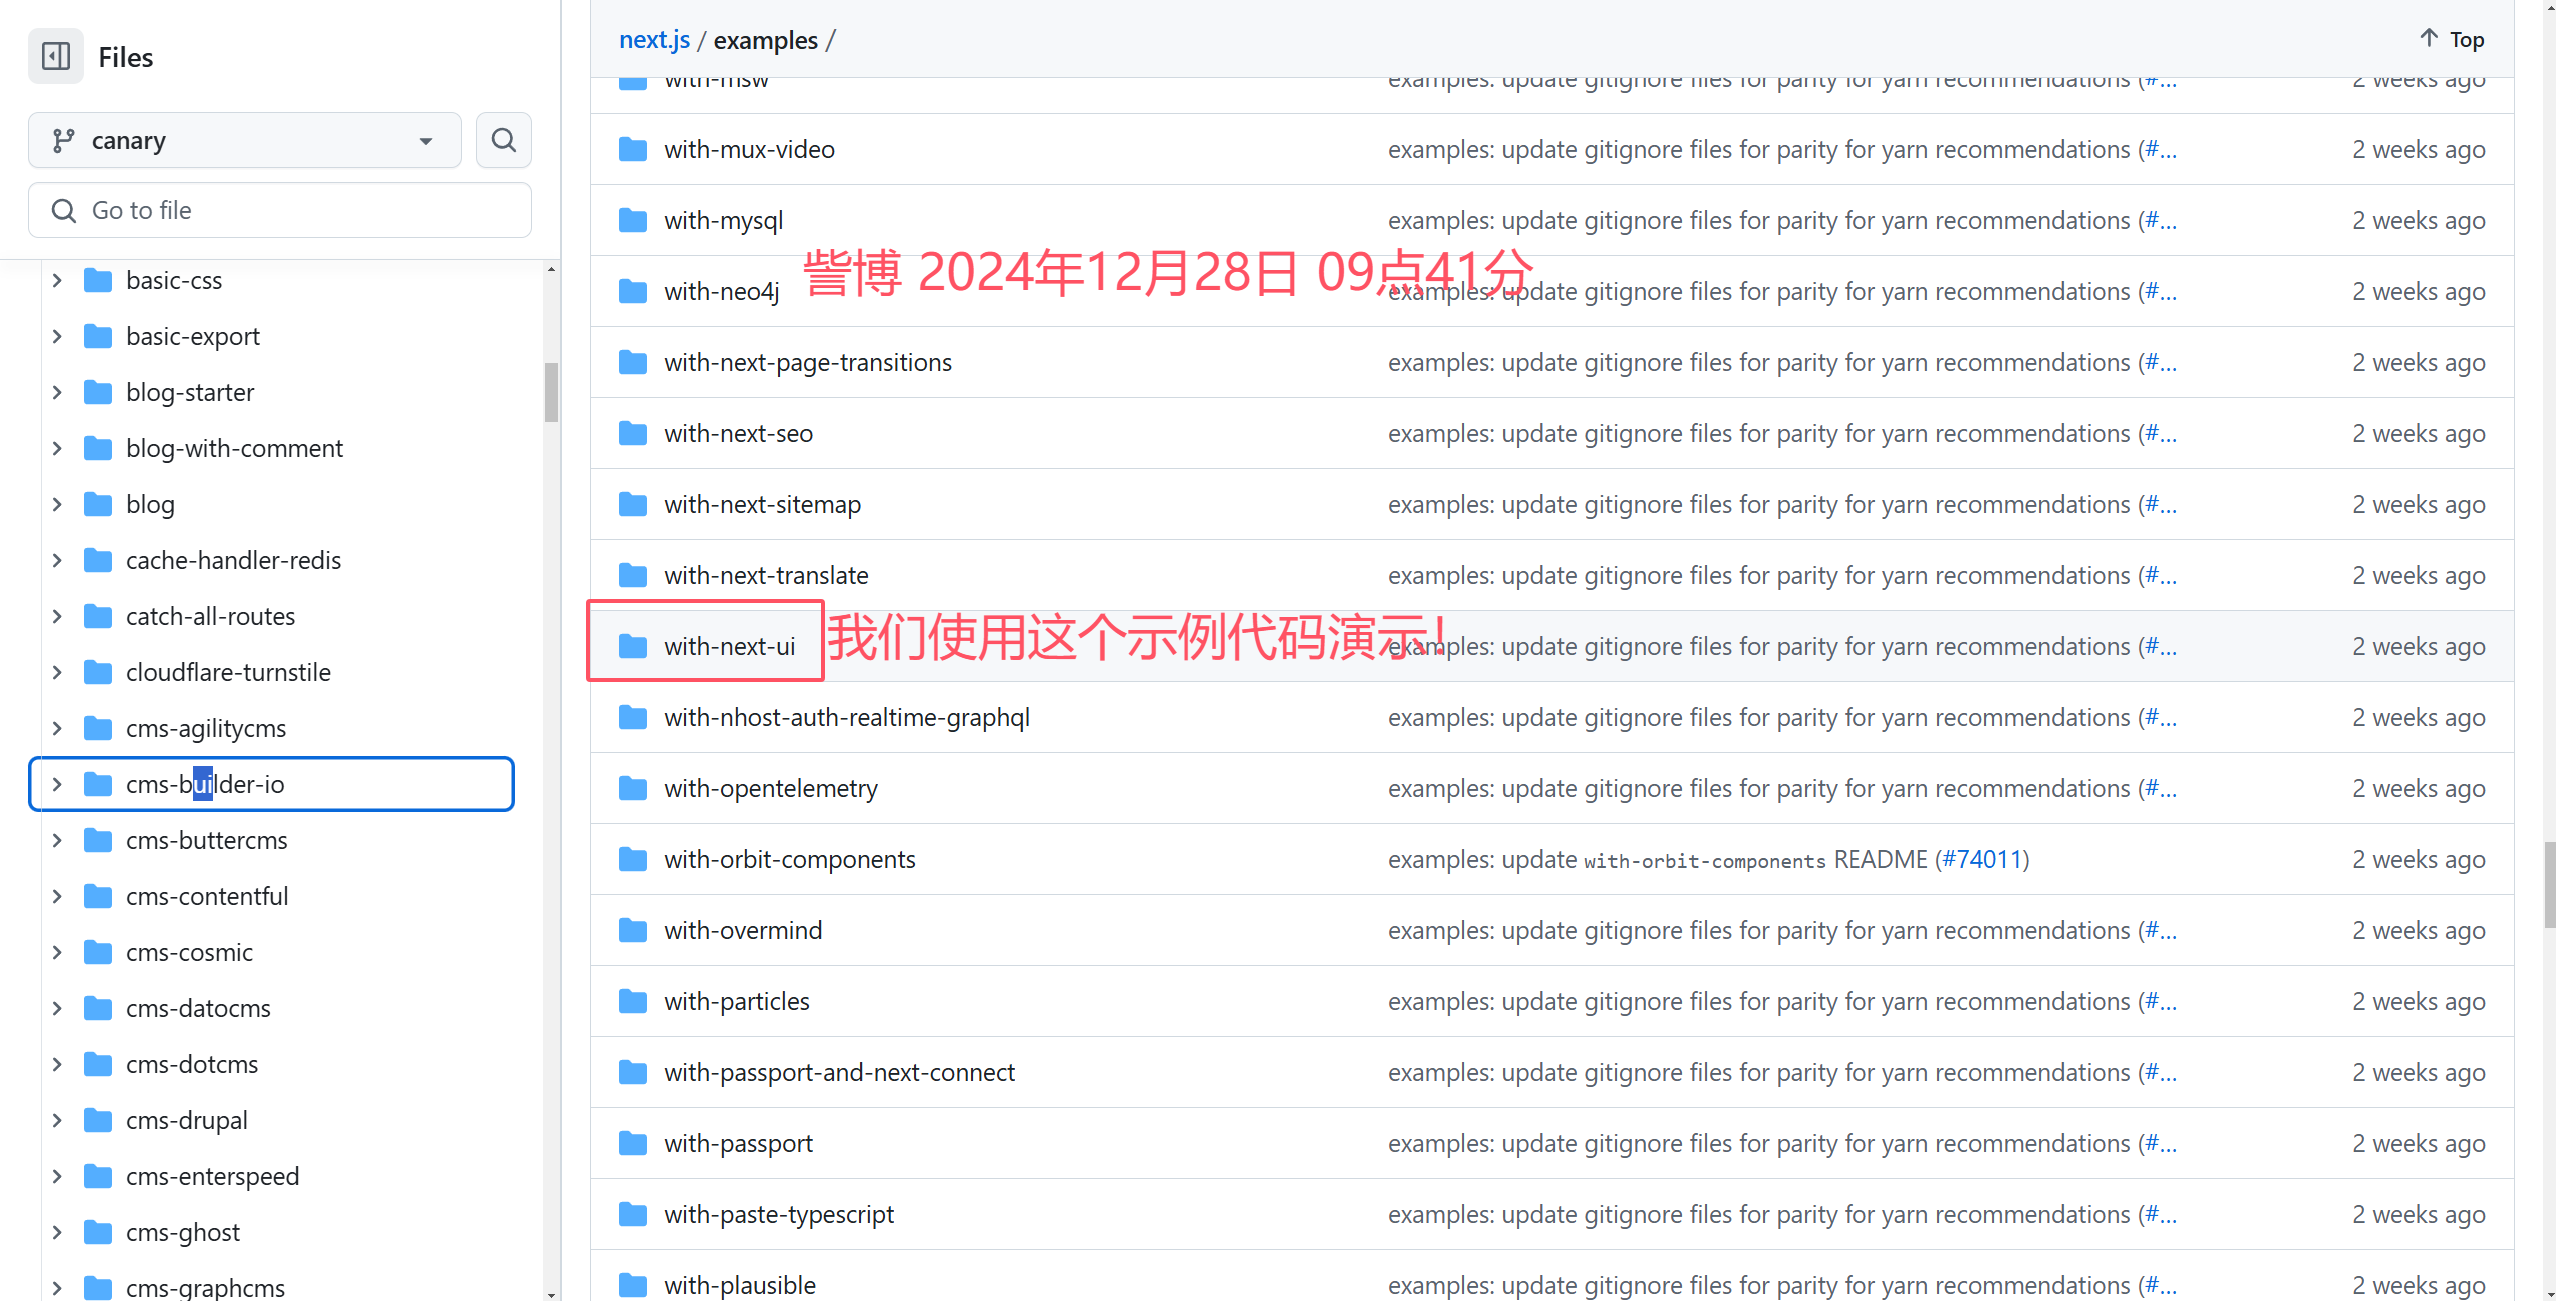Screen dimensions: 2556x1301
Task: Click the main page scrollbar thumb
Action: click(2549, 884)
